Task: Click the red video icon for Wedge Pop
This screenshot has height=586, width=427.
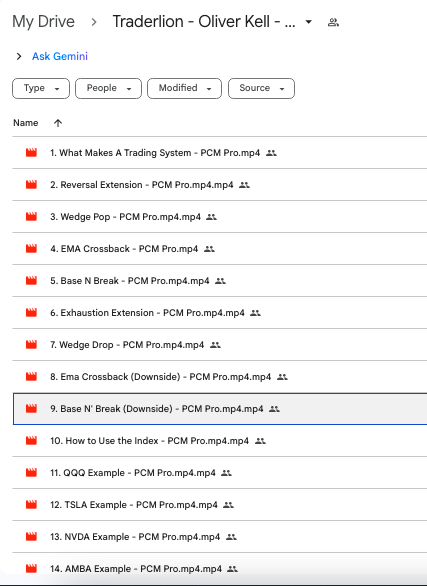Action: [31, 216]
